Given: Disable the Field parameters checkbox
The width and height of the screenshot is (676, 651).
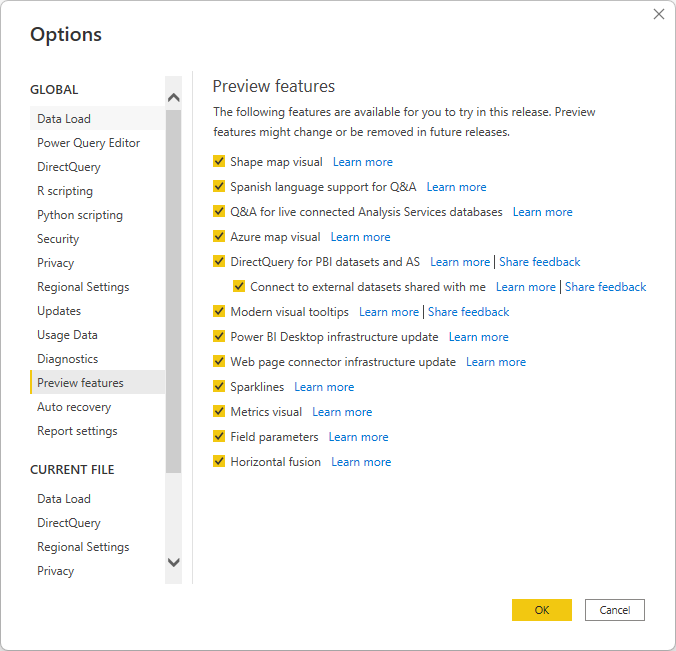Looking at the screenshot, I should click(219, 436).
